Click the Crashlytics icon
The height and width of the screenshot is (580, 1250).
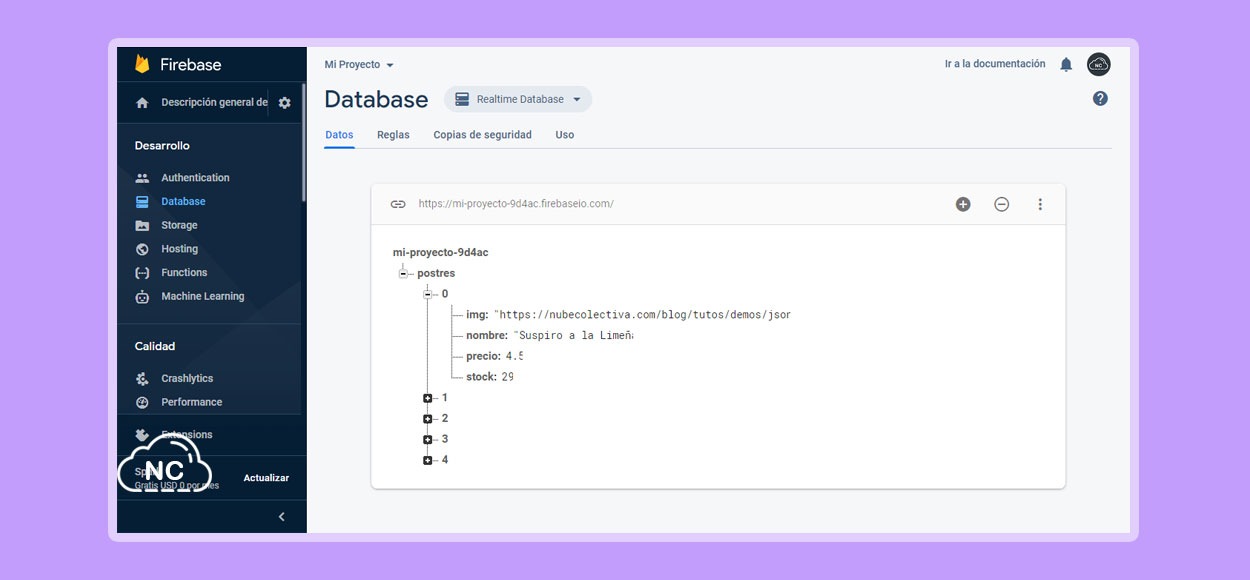[x=142, y=379]
